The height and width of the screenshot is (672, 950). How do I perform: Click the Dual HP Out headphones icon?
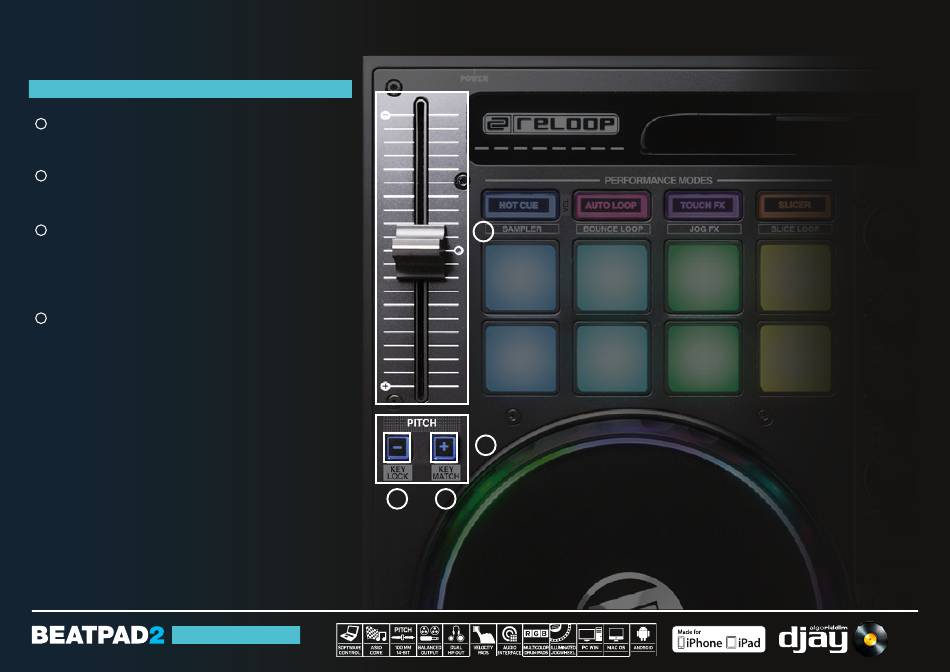click(456, 640)
